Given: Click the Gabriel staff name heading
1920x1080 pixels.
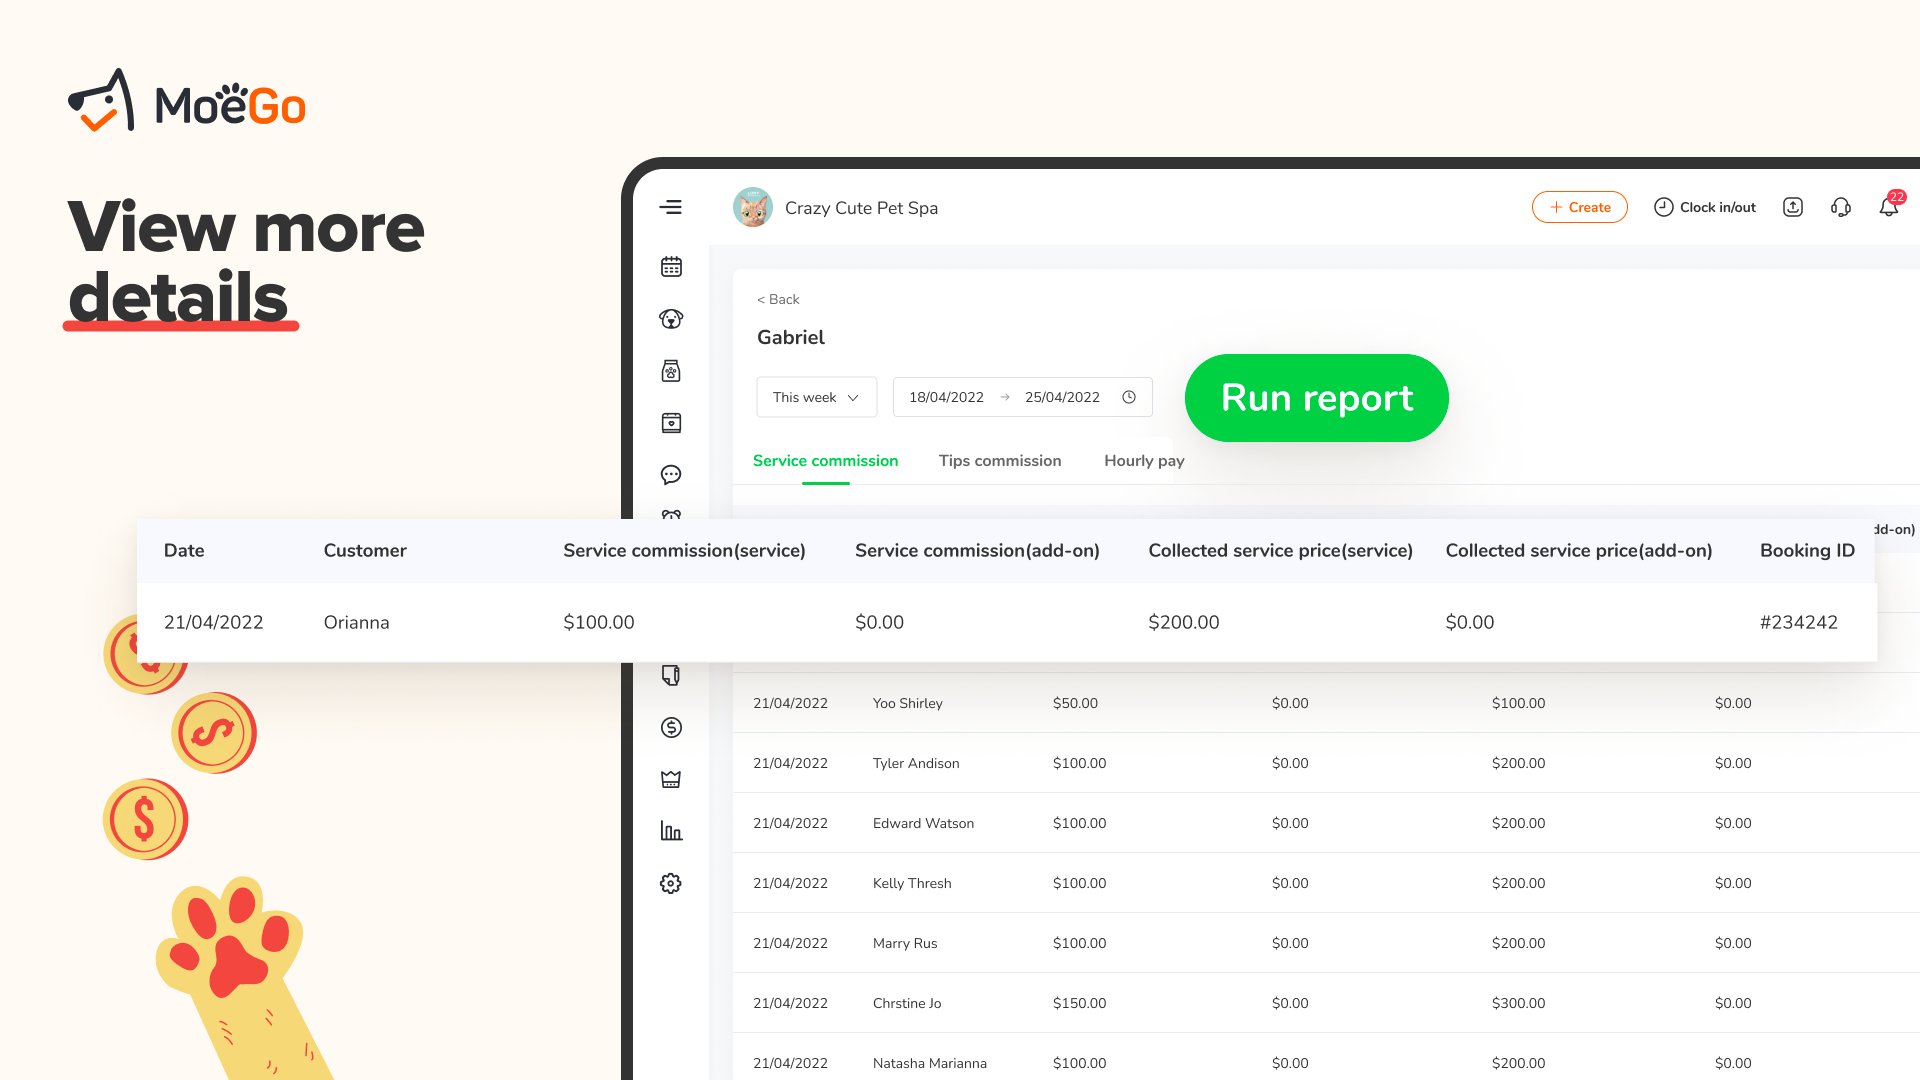Looking at the screenshot, I should (791, 337).
